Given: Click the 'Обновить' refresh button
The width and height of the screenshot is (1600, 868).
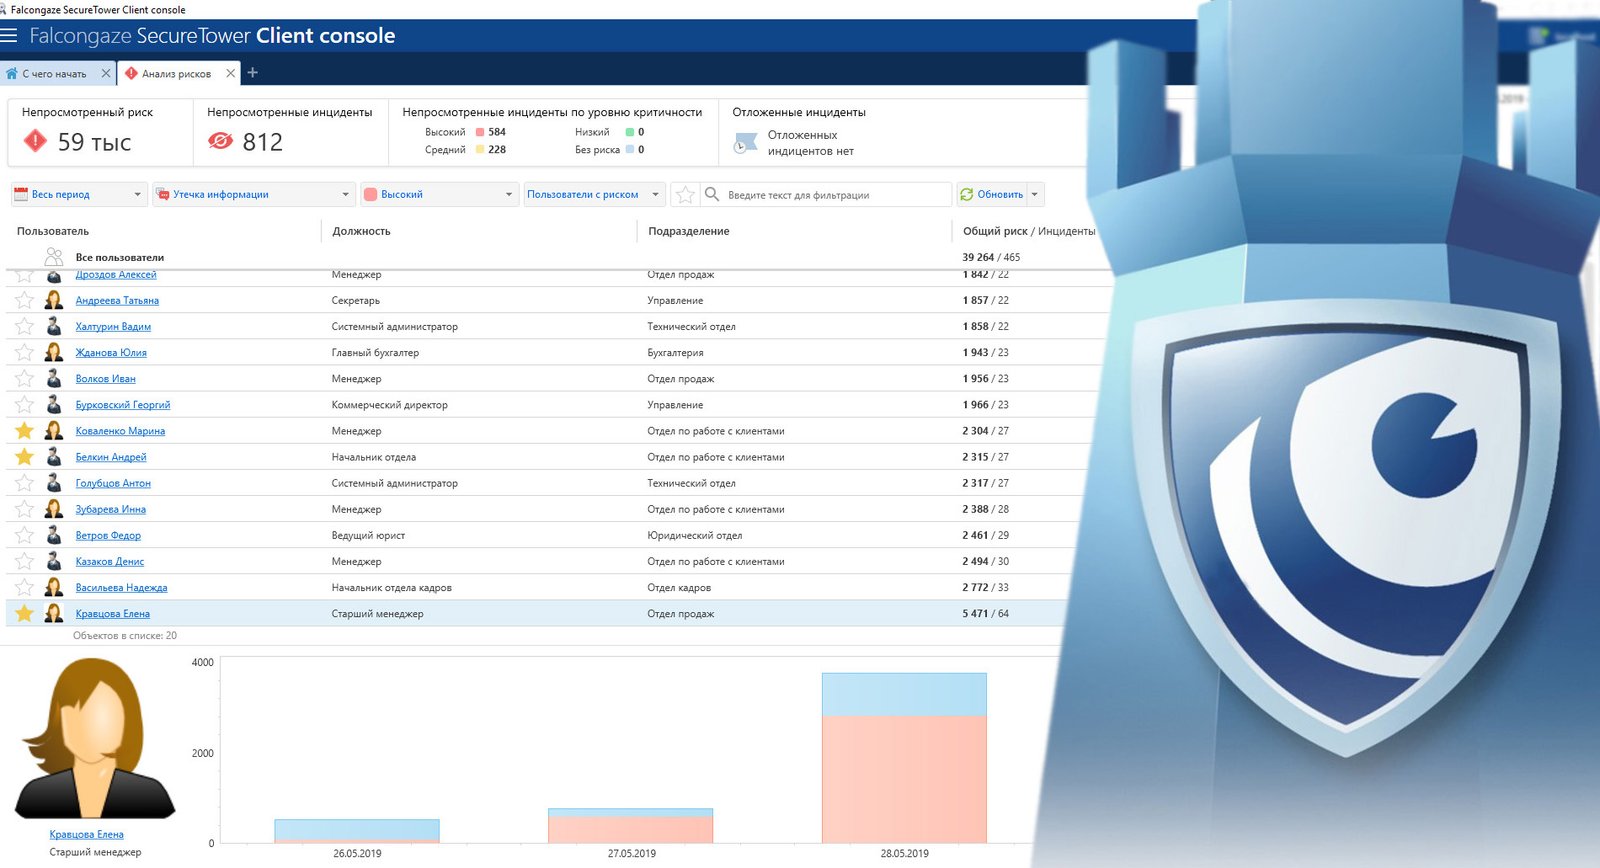Looking at the screenshot, I should coord(992,194).
